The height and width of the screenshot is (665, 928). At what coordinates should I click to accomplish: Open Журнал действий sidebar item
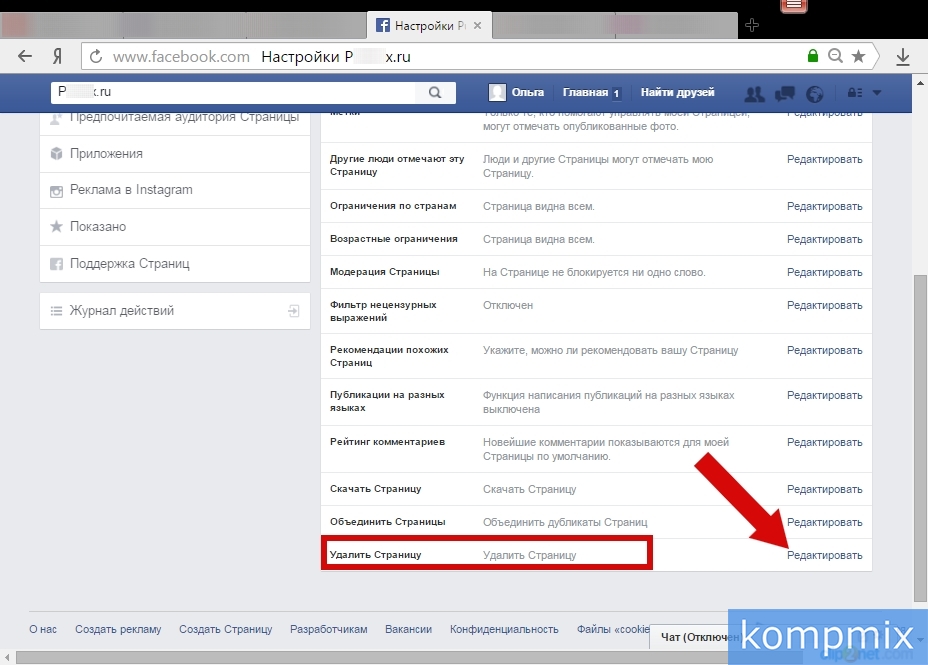(175, 311)
